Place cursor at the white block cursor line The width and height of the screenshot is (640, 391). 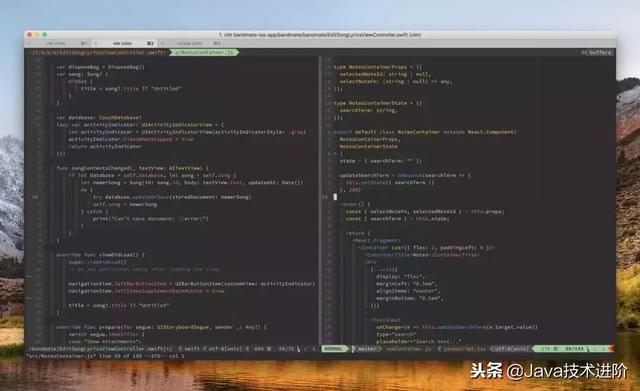[336, 197]
